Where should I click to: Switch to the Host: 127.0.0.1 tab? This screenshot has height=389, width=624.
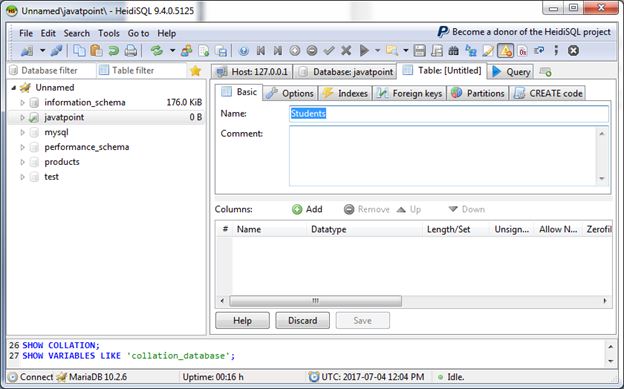pos(252,72)
